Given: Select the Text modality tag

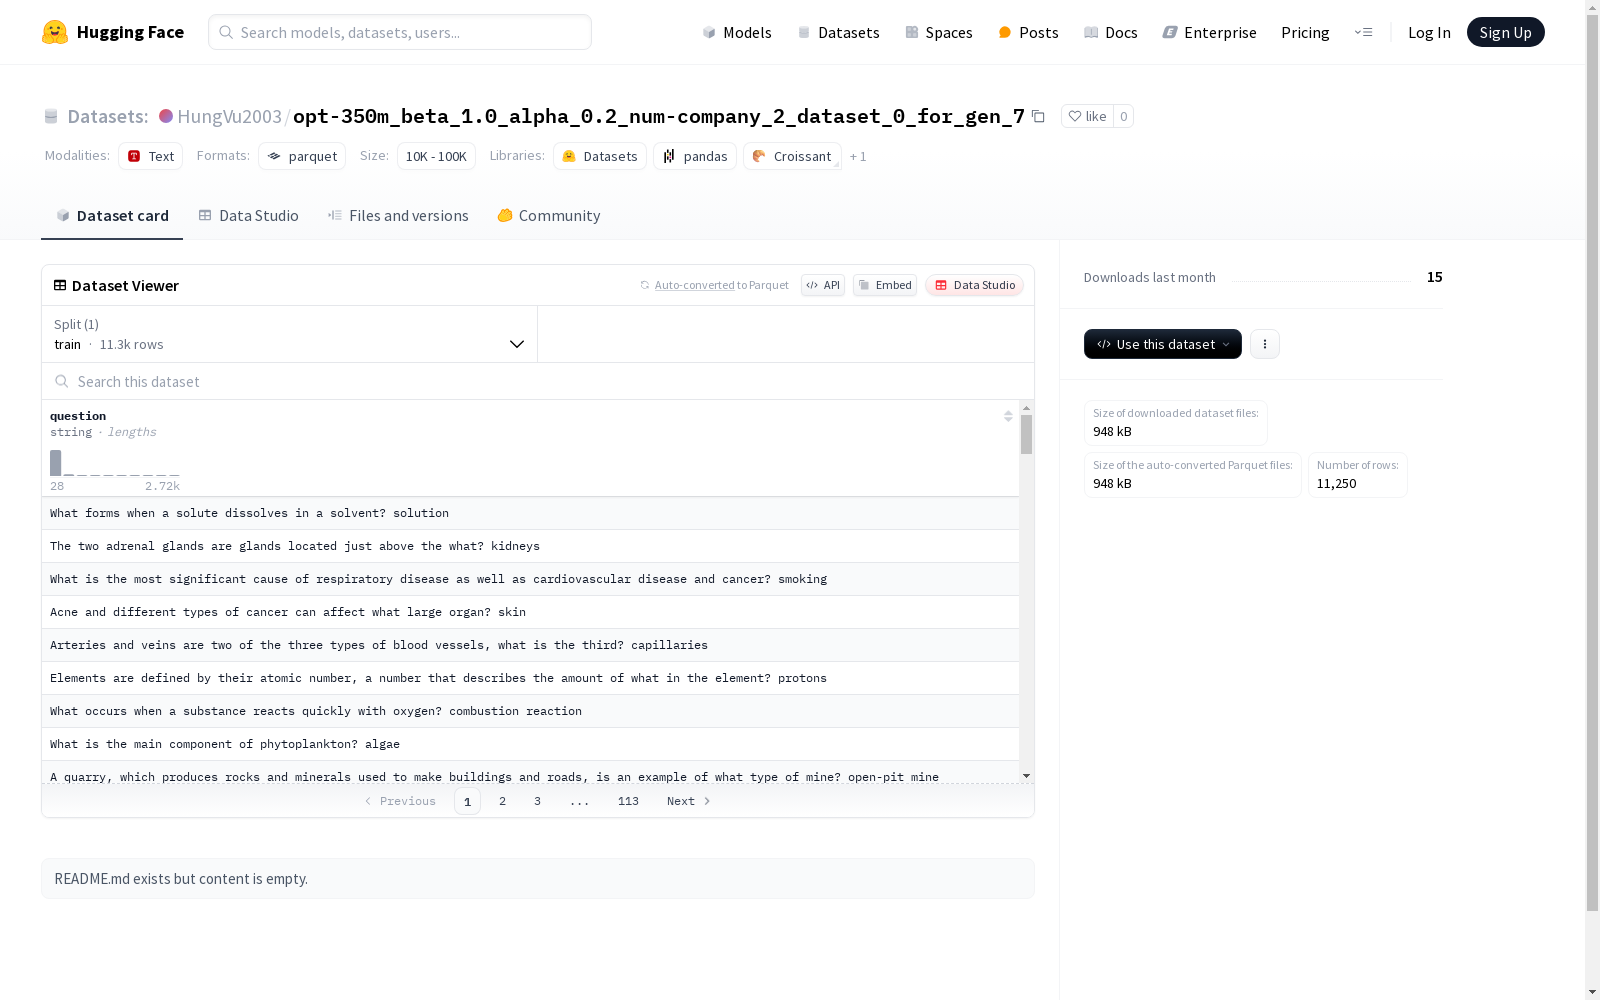Looking at the screenshot, I should (151, 156).
